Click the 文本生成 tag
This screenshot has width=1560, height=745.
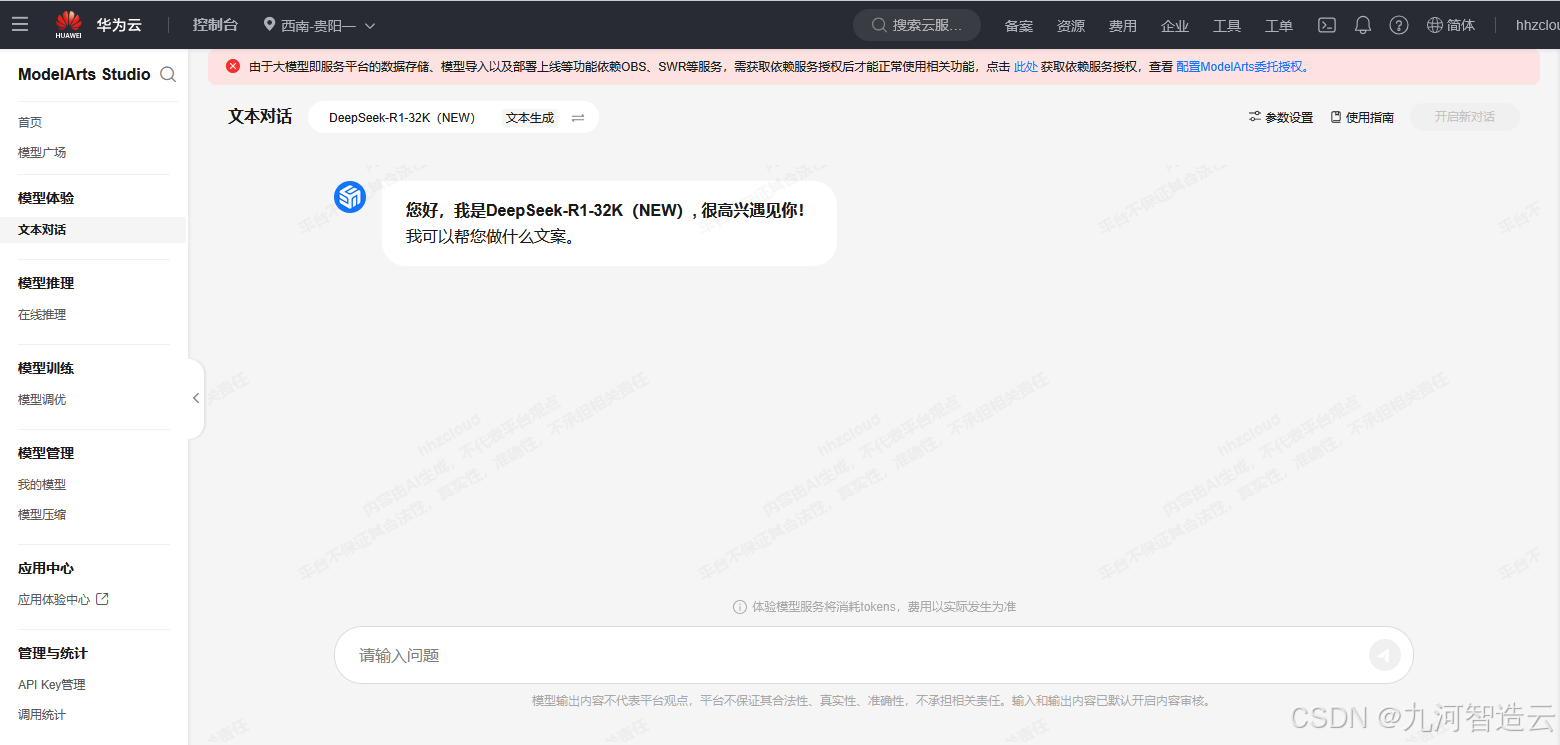point(530,117)
